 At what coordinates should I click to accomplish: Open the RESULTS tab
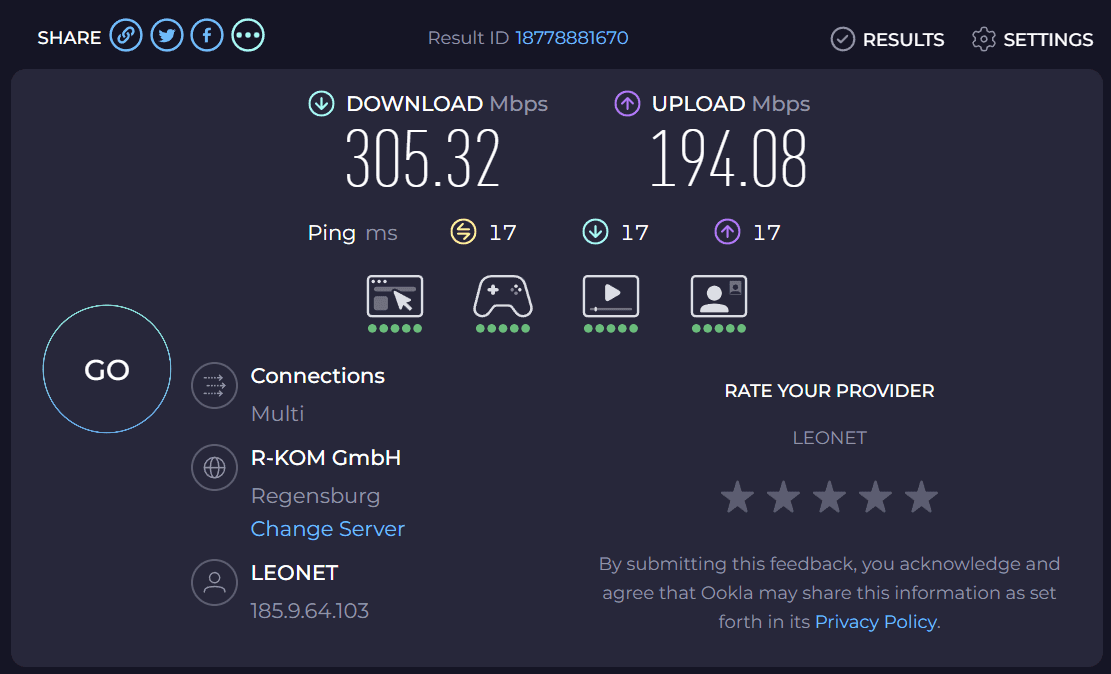click(888, 39)
